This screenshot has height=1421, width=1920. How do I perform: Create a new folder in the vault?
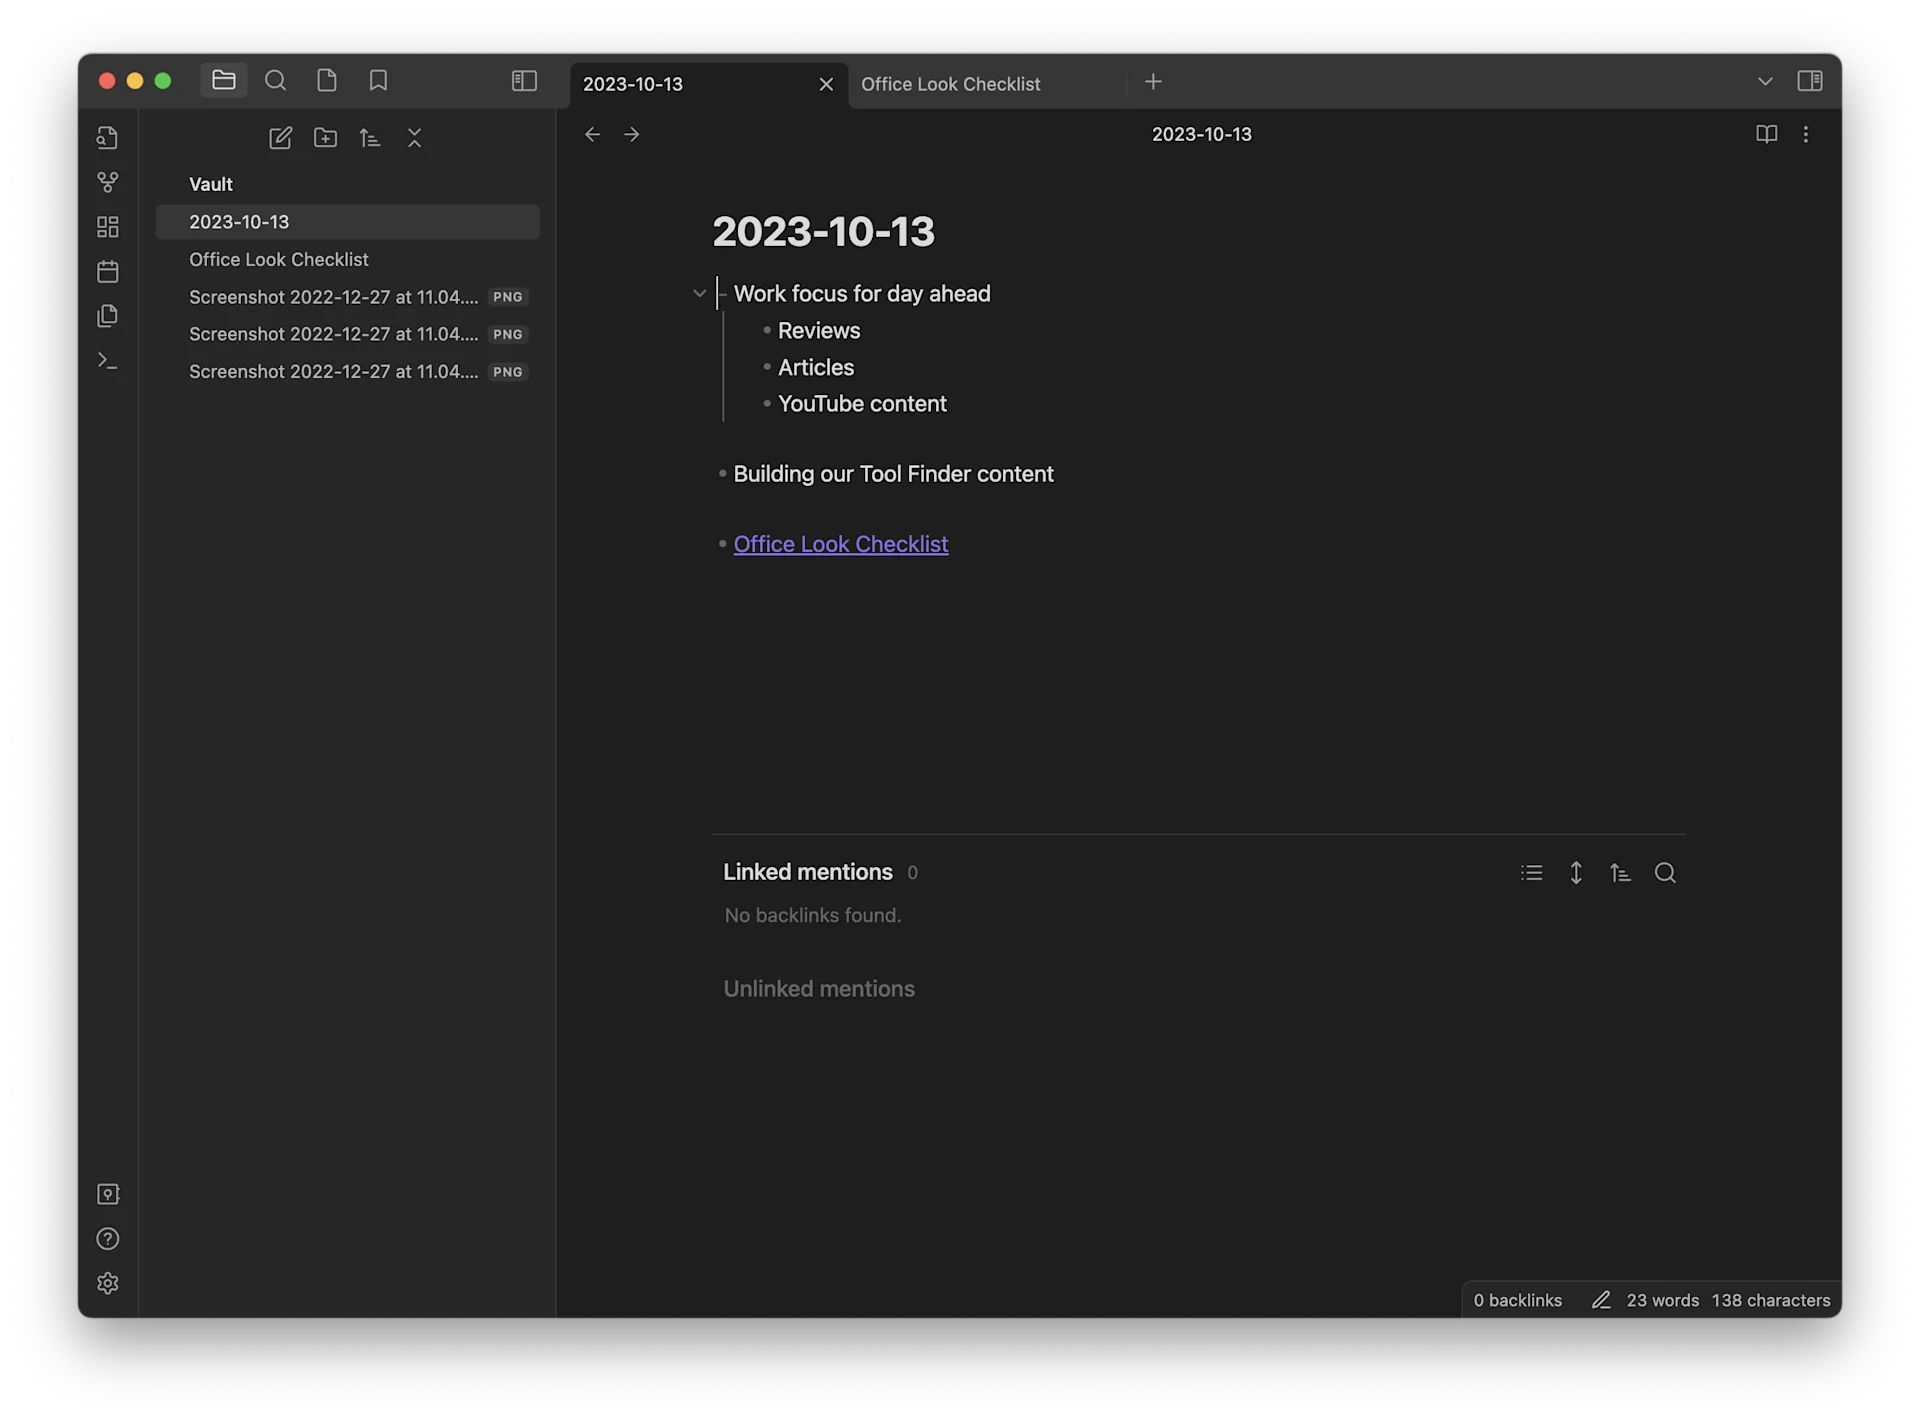pyautogui.click(x=325, y=138)
